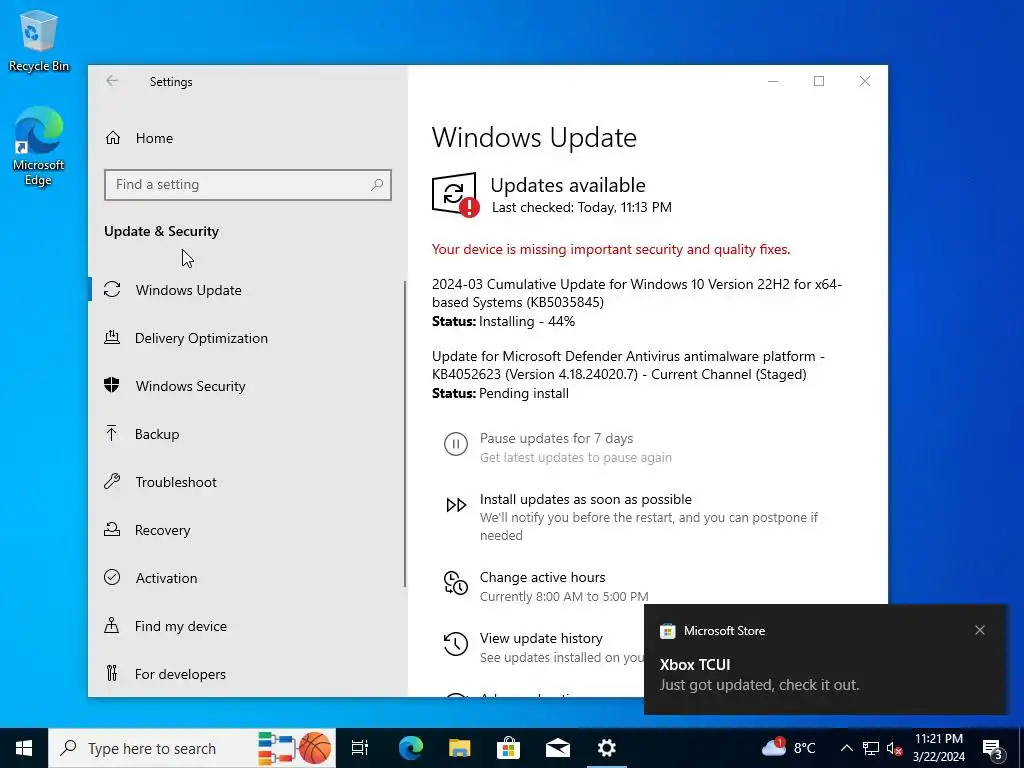
Task: Click the pause icon beside Pause updates
Action: (x=456, y=445)
